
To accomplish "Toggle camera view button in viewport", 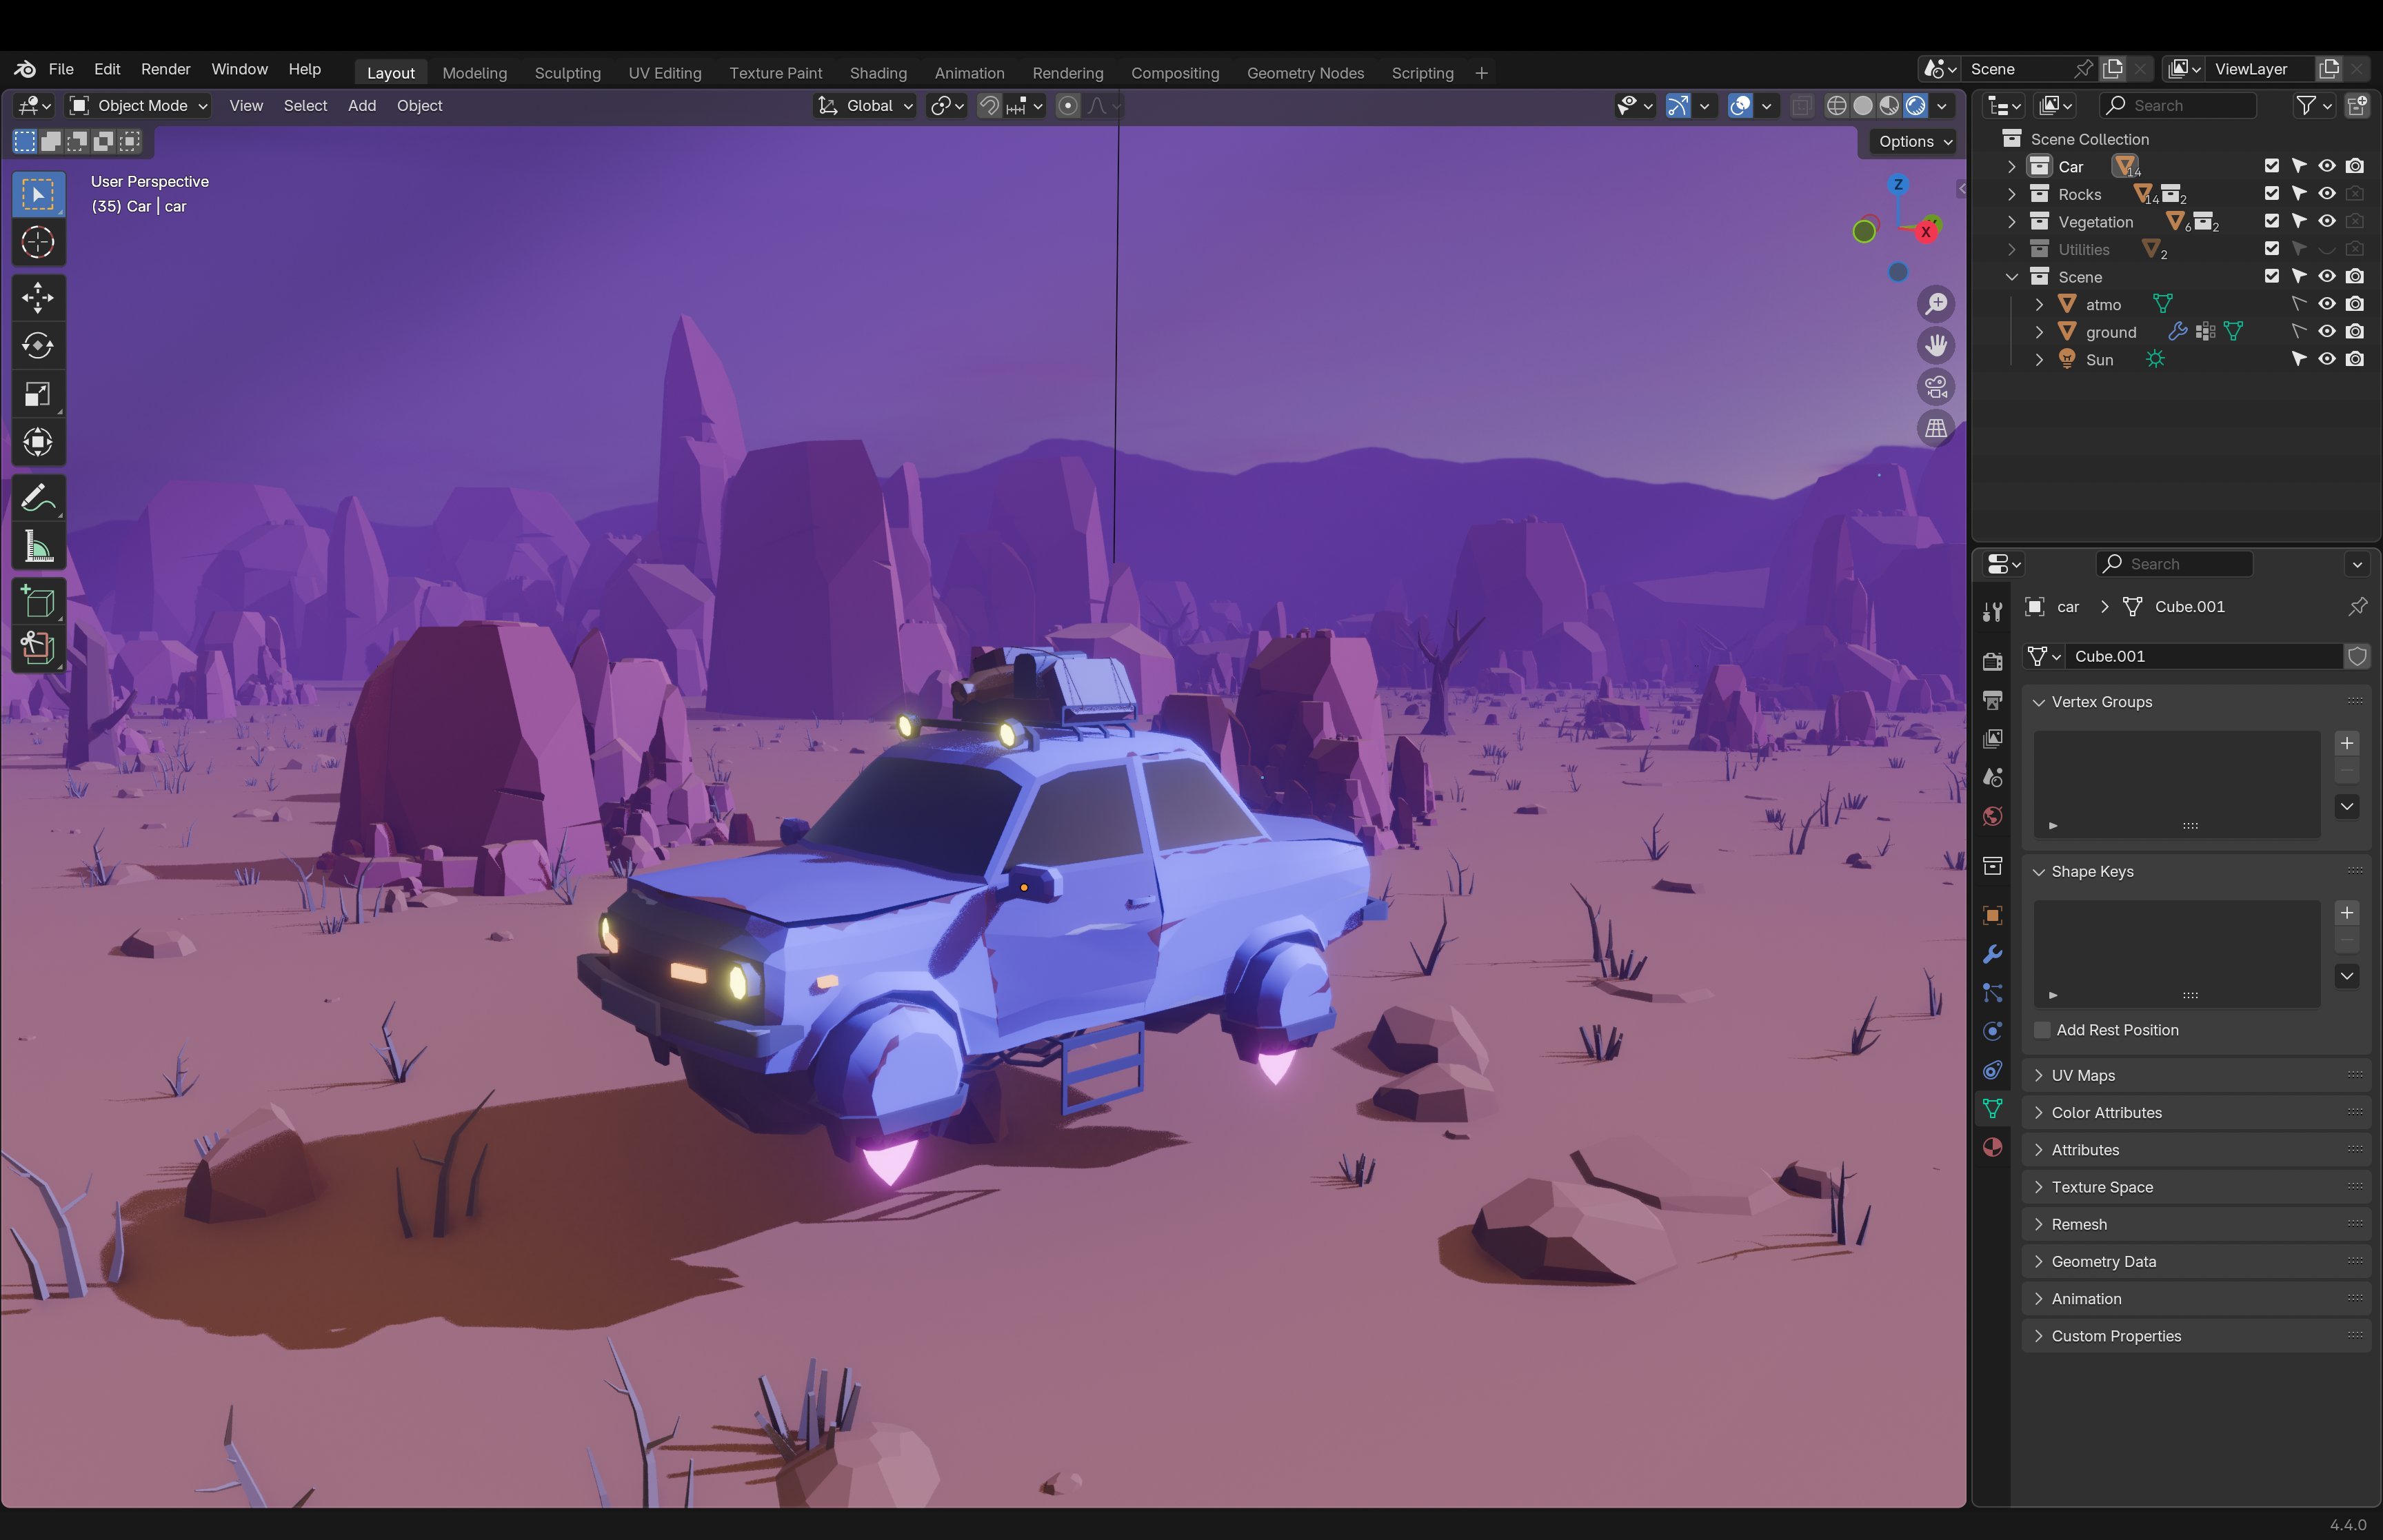I will pyautogui.click(x=1936, y=387).
